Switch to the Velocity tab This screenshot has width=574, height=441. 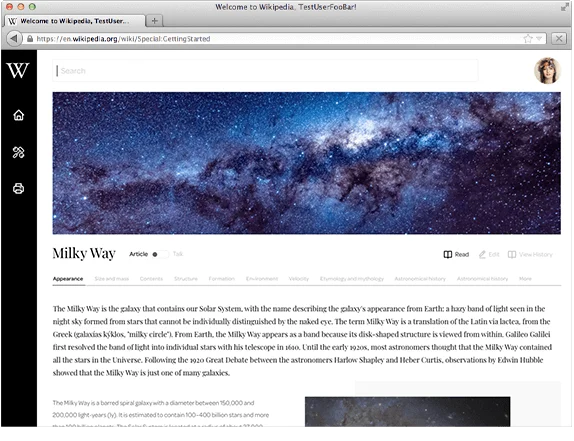(x=299, y=279)
